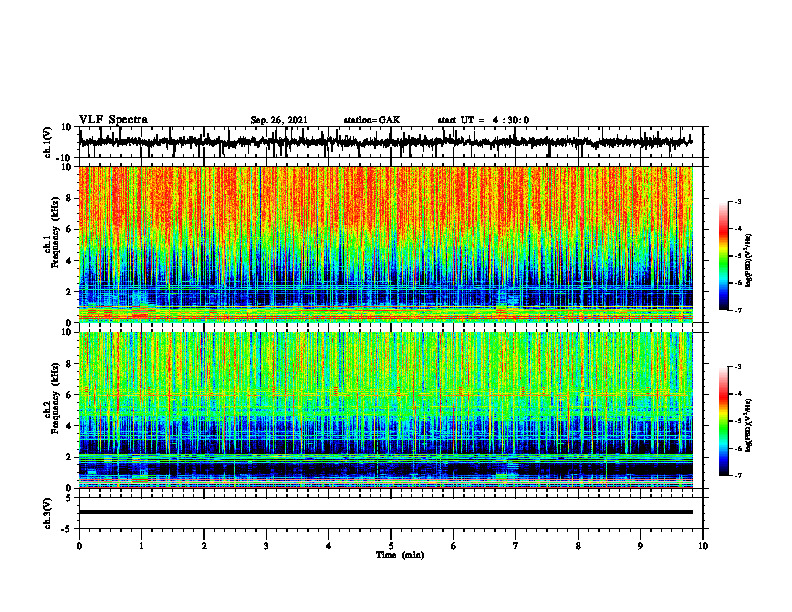Click the "2" tick on the Time axis
The height and width of the screenshot is (612, 792).
coord(204,546)
